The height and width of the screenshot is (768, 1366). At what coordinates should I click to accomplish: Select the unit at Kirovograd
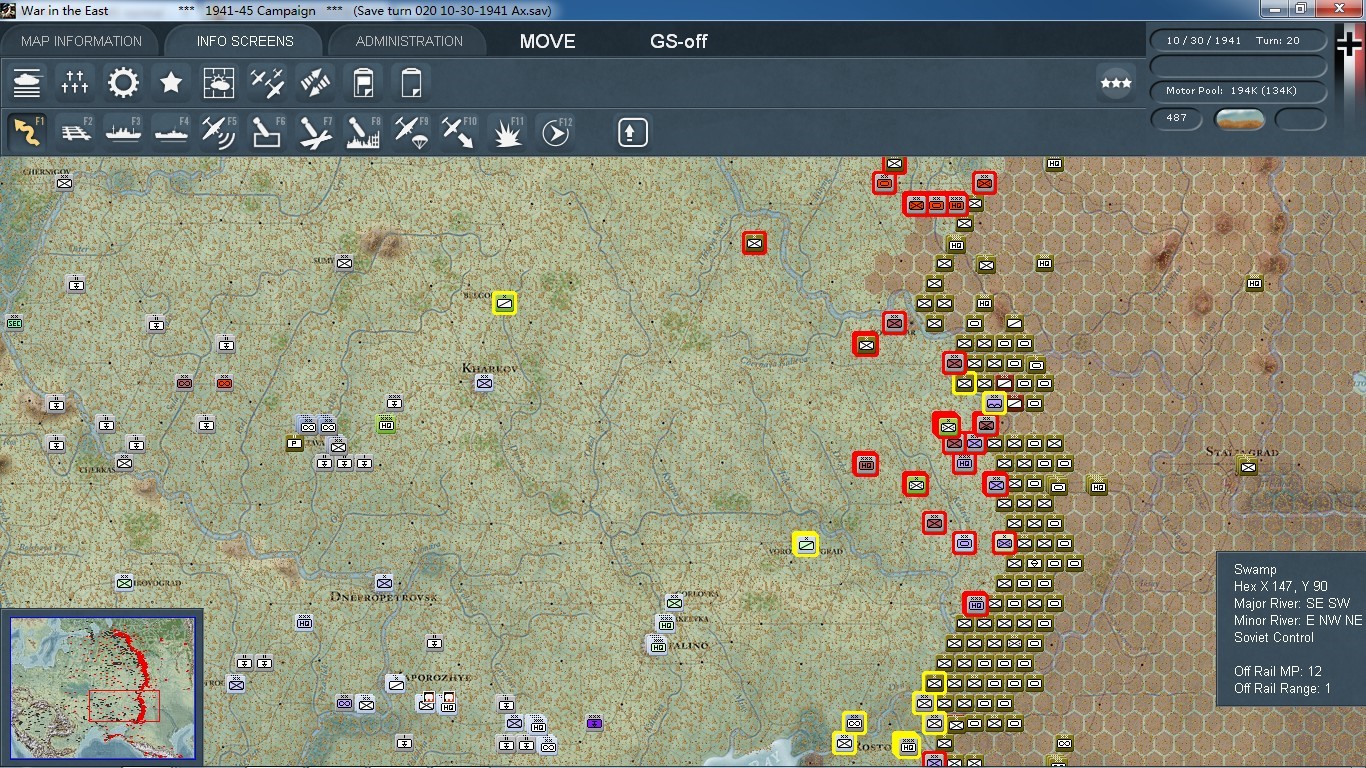124,582
